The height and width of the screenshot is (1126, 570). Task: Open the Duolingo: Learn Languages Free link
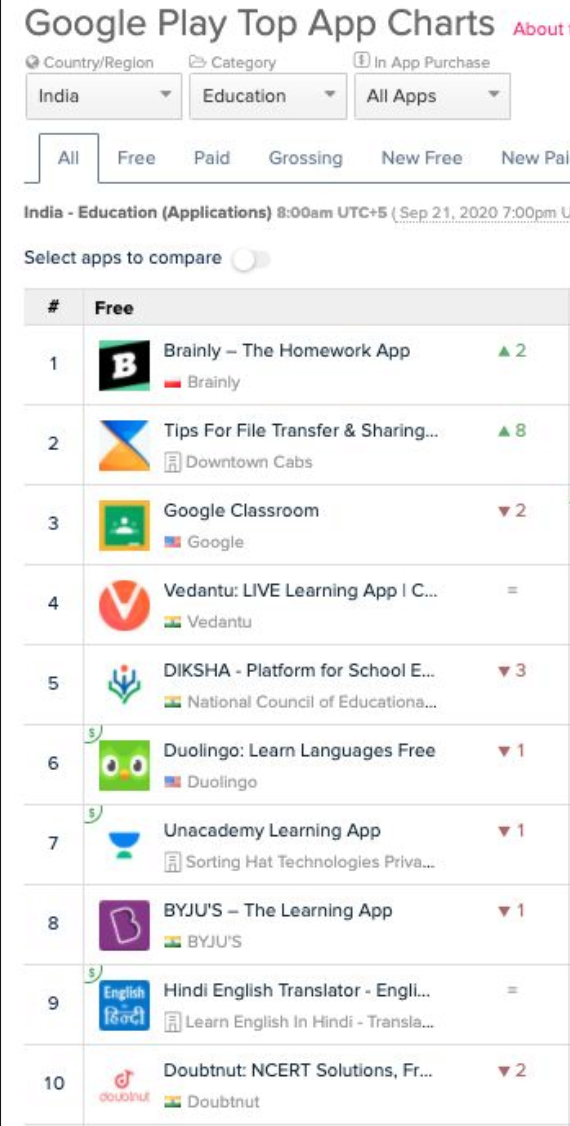coord(299,750)
